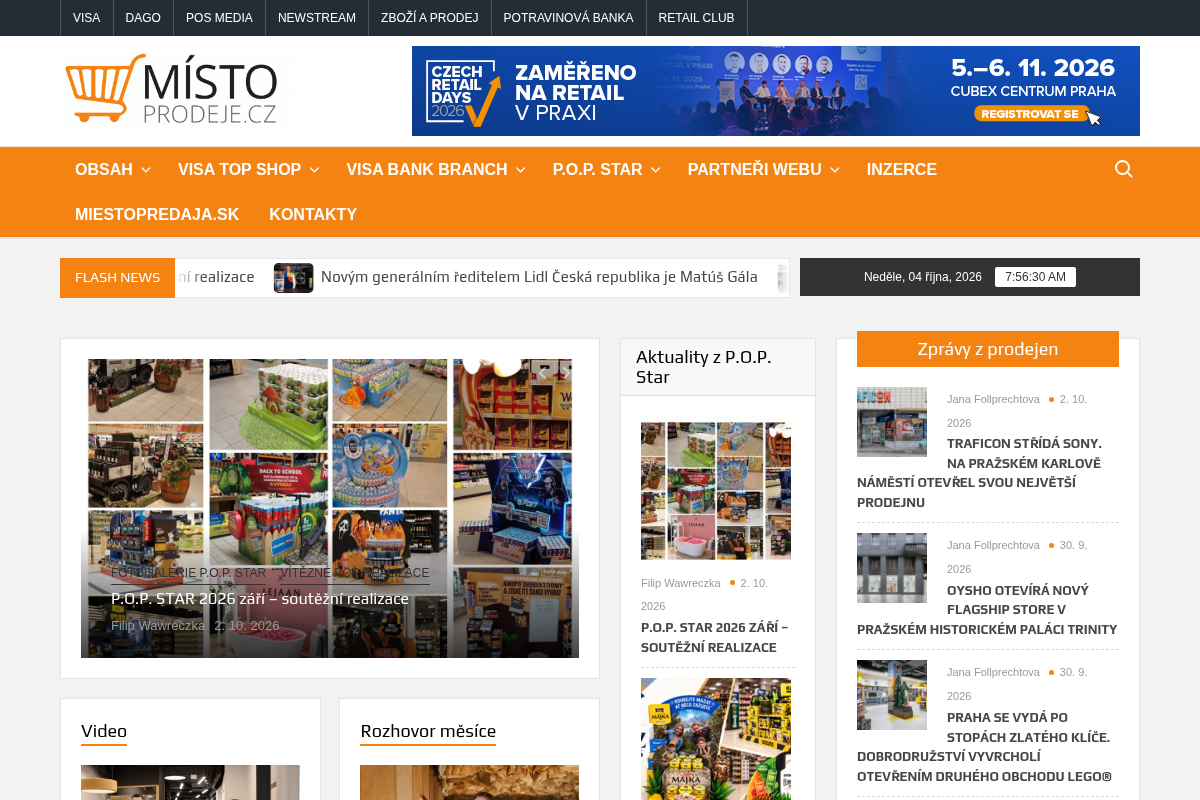1200x800 pixels.
Task: Open TRAFICON STŘÍDÁ SONY article
Action: click(x=979, y=472)
